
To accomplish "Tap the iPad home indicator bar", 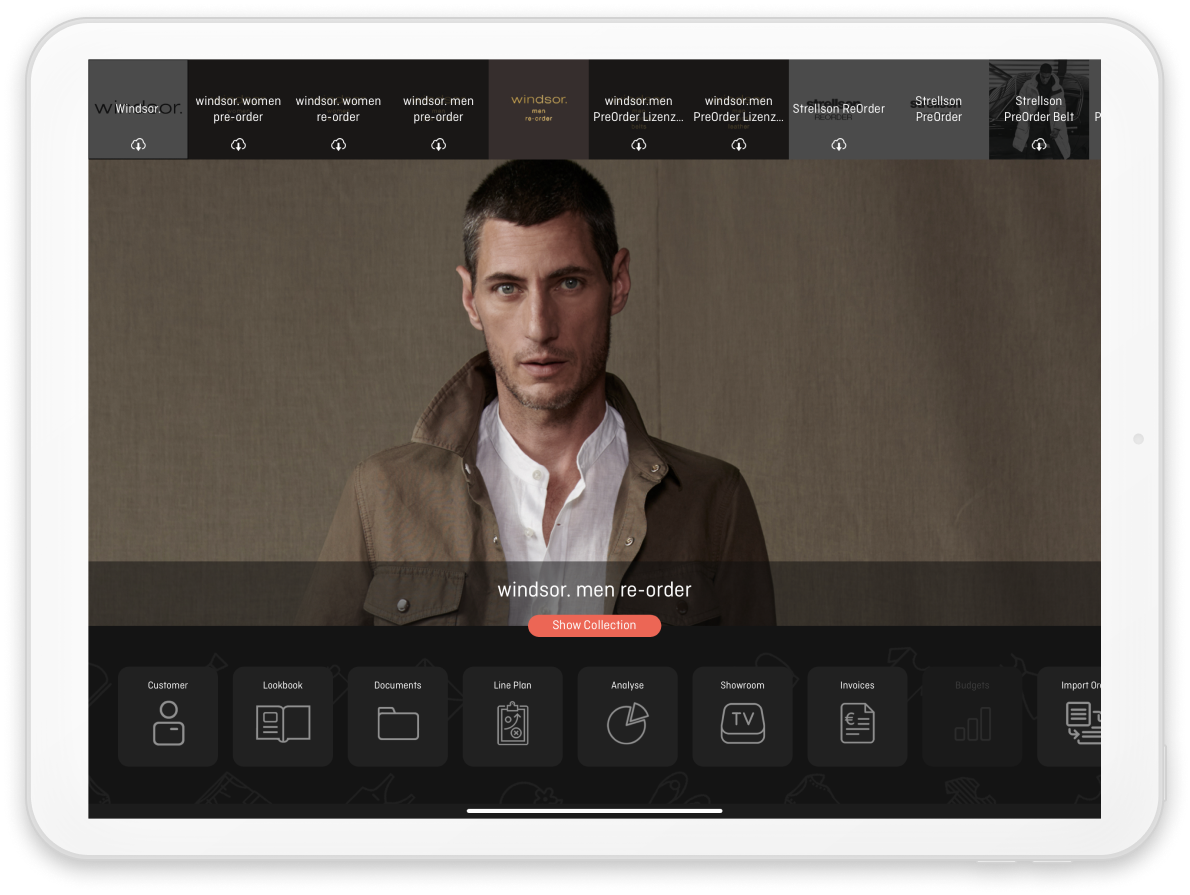I will (x=594, y=811).
